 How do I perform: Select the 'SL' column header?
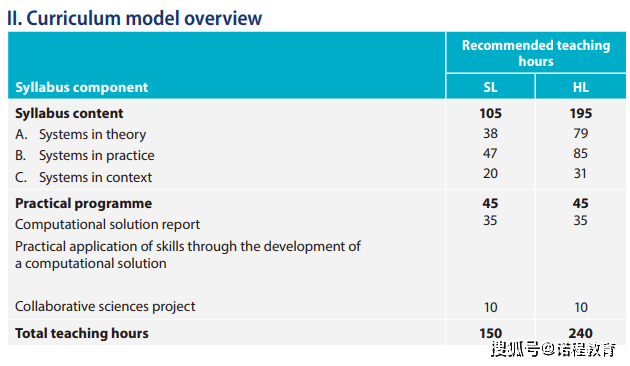point(490,87)
